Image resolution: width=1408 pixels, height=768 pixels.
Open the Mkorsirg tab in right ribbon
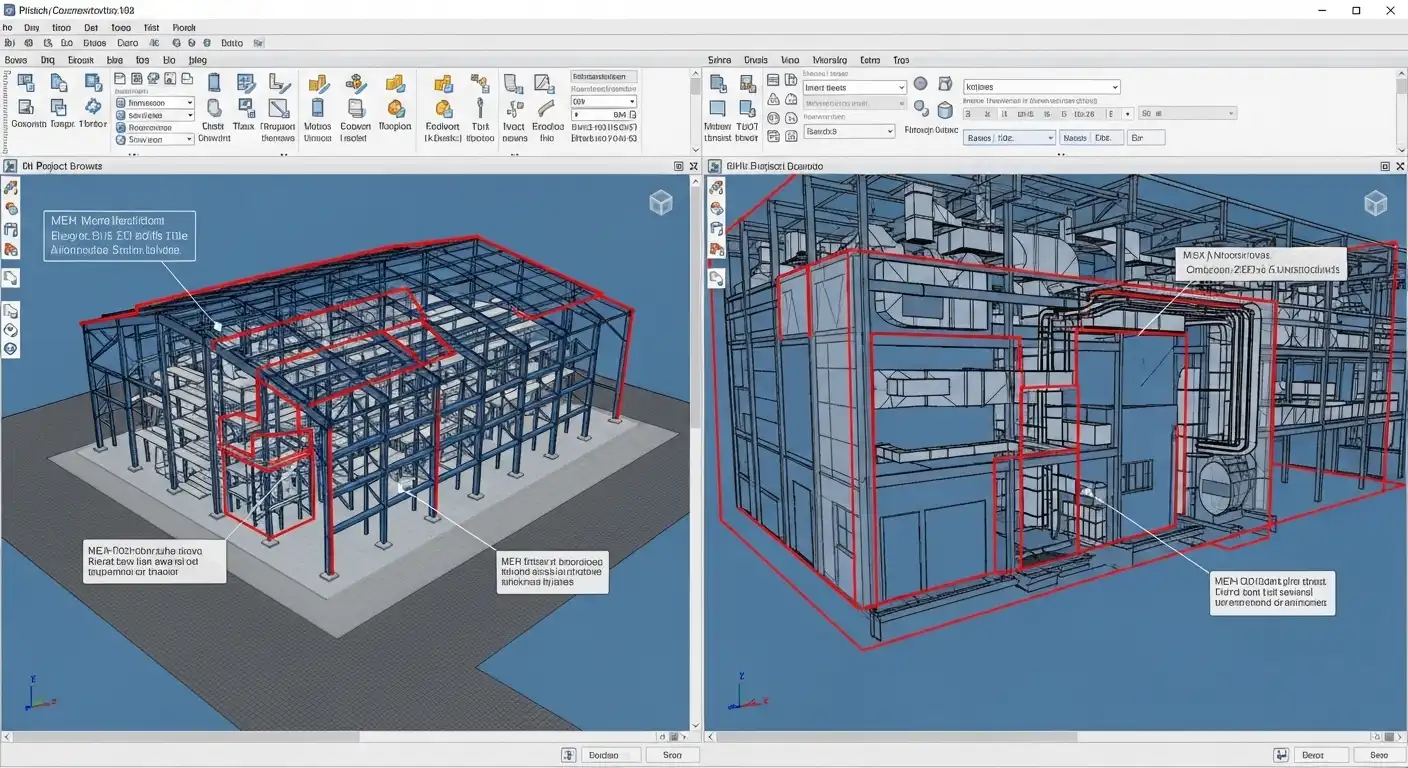[x=829, y=60]
